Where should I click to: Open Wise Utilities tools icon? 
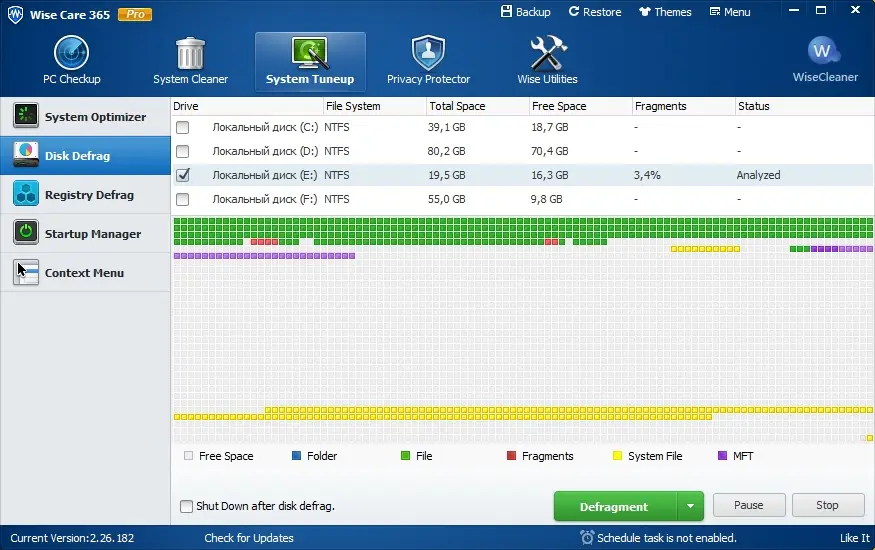[x=547, y=54]
